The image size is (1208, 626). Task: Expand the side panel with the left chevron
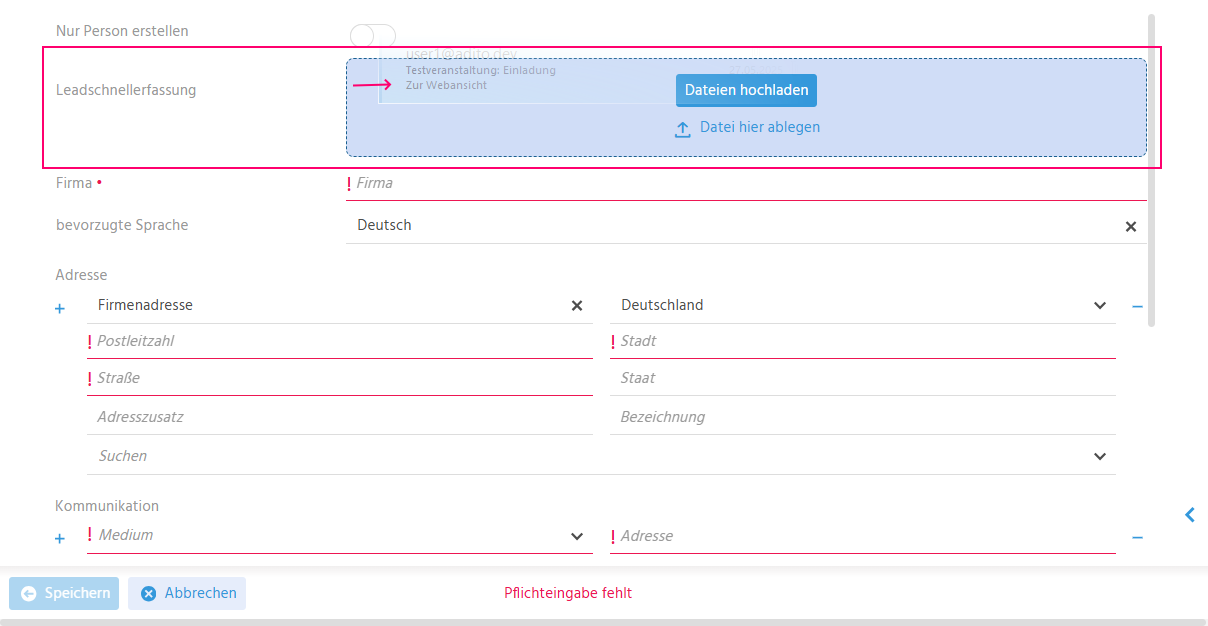click(x=1190, y=515)
